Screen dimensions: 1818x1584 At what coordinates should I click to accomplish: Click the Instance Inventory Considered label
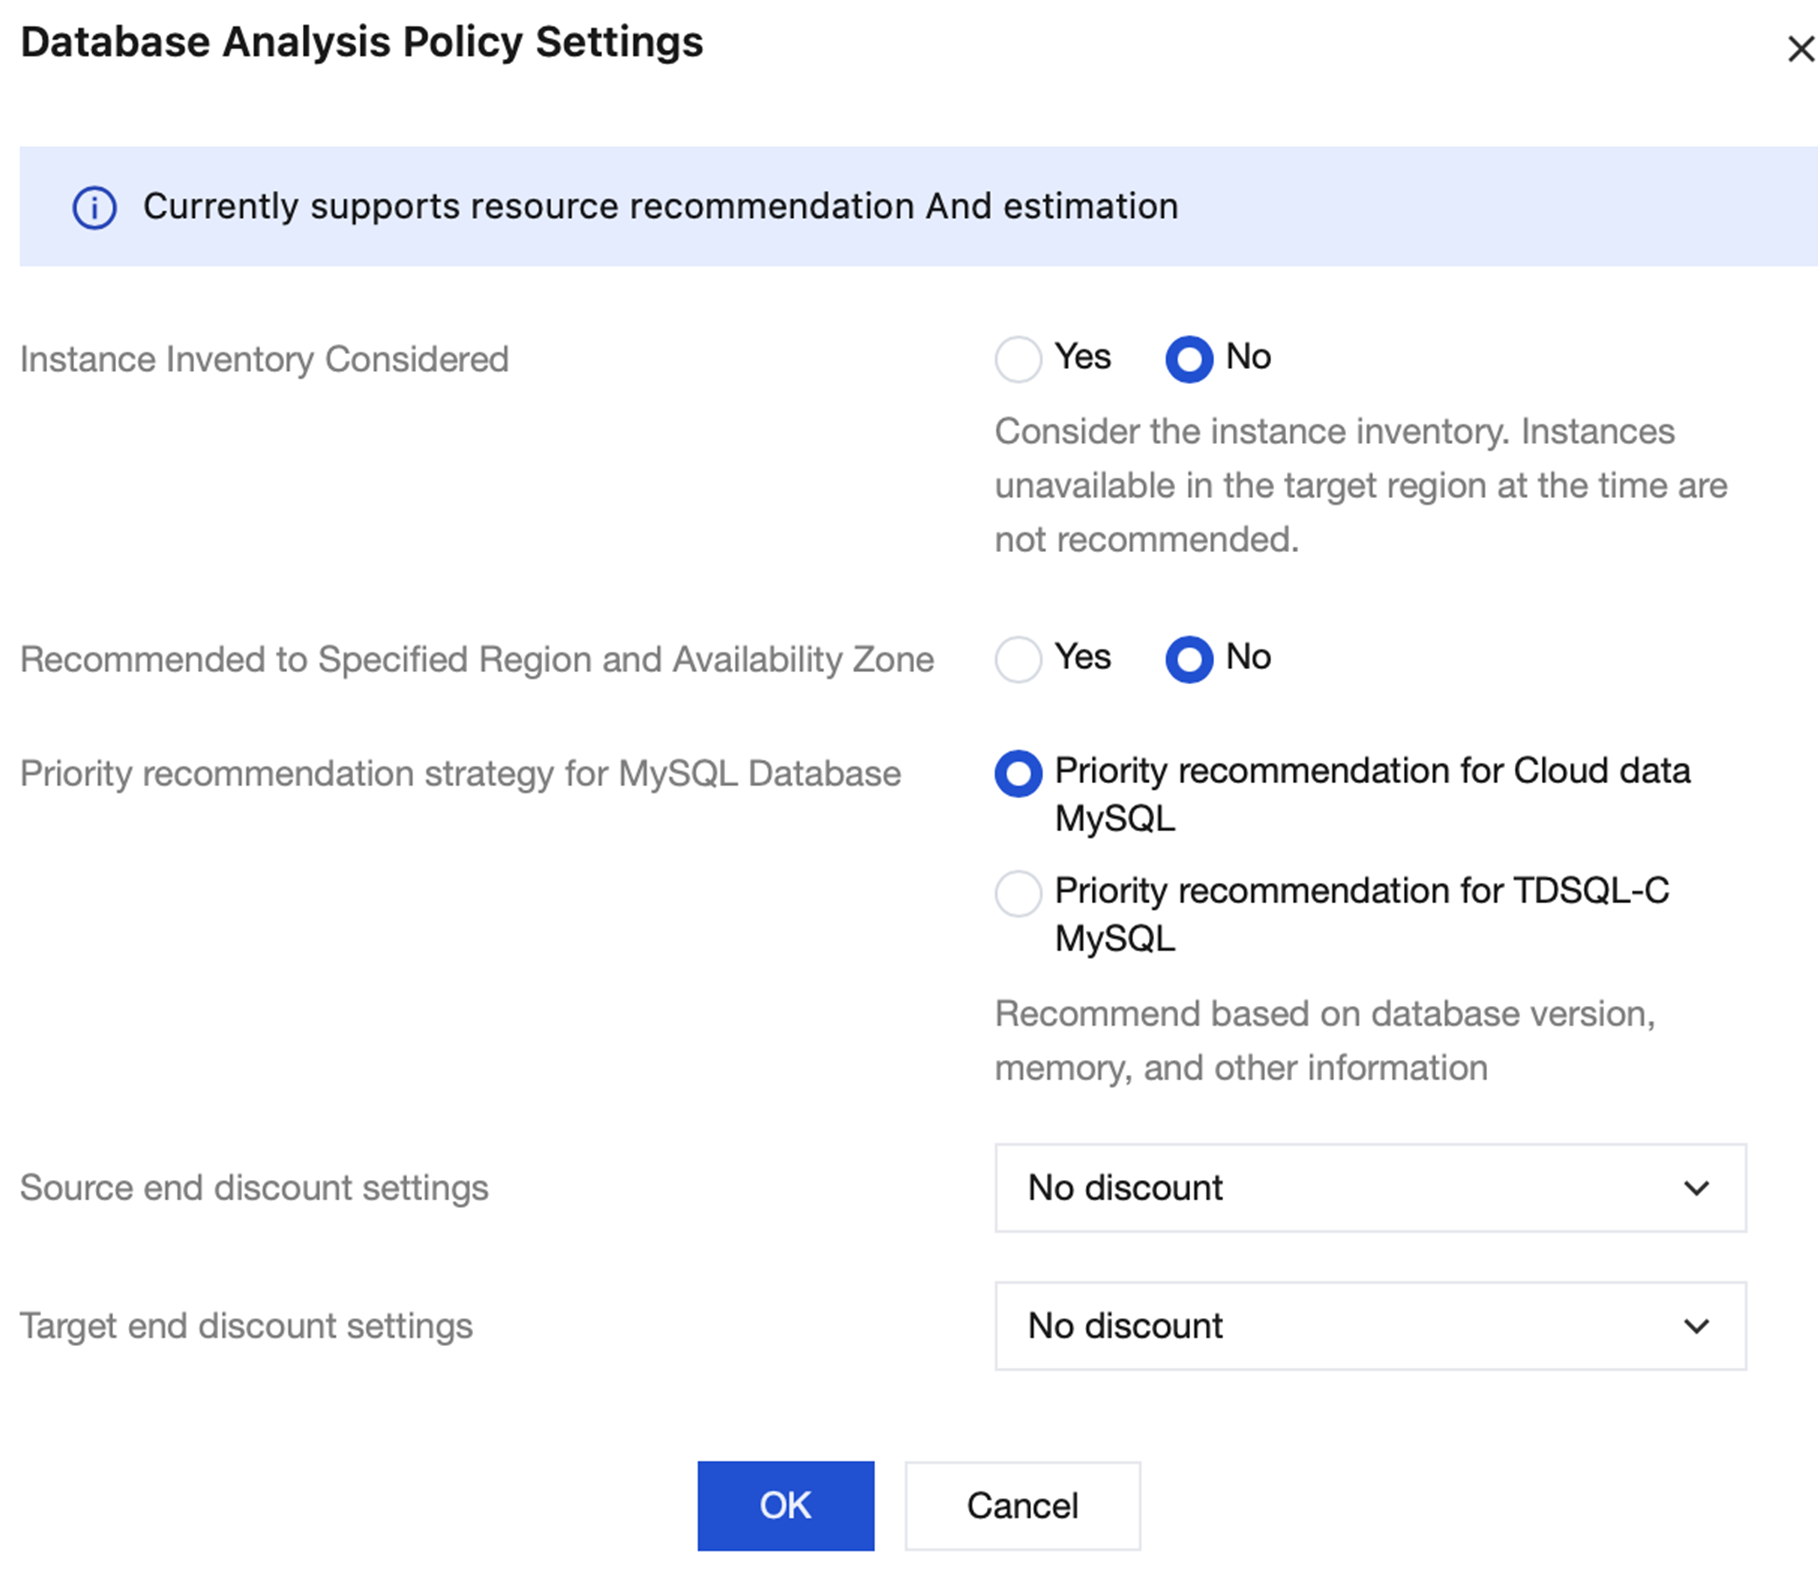point(264,360)
